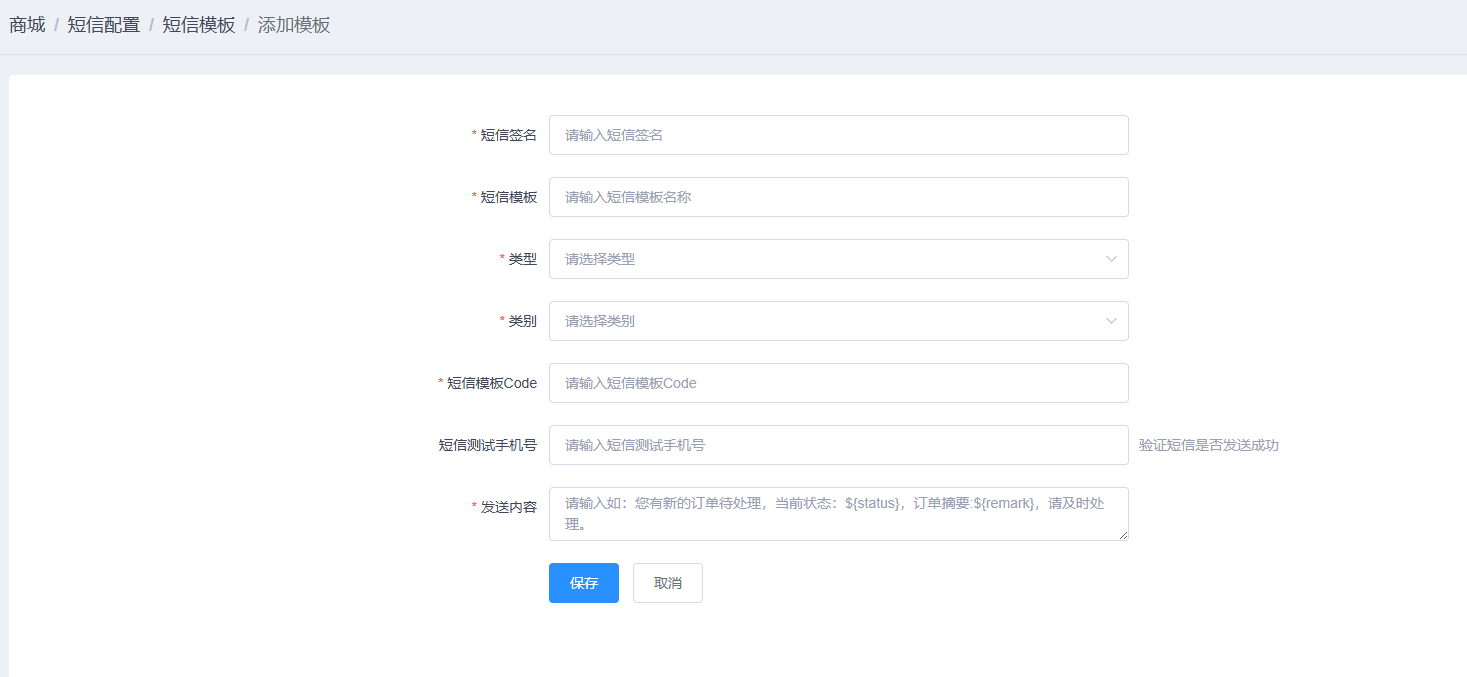Screen dimensions: 1467x677
Task: Click the 添加模板 breadcrumb label
Action: point(294,25)
